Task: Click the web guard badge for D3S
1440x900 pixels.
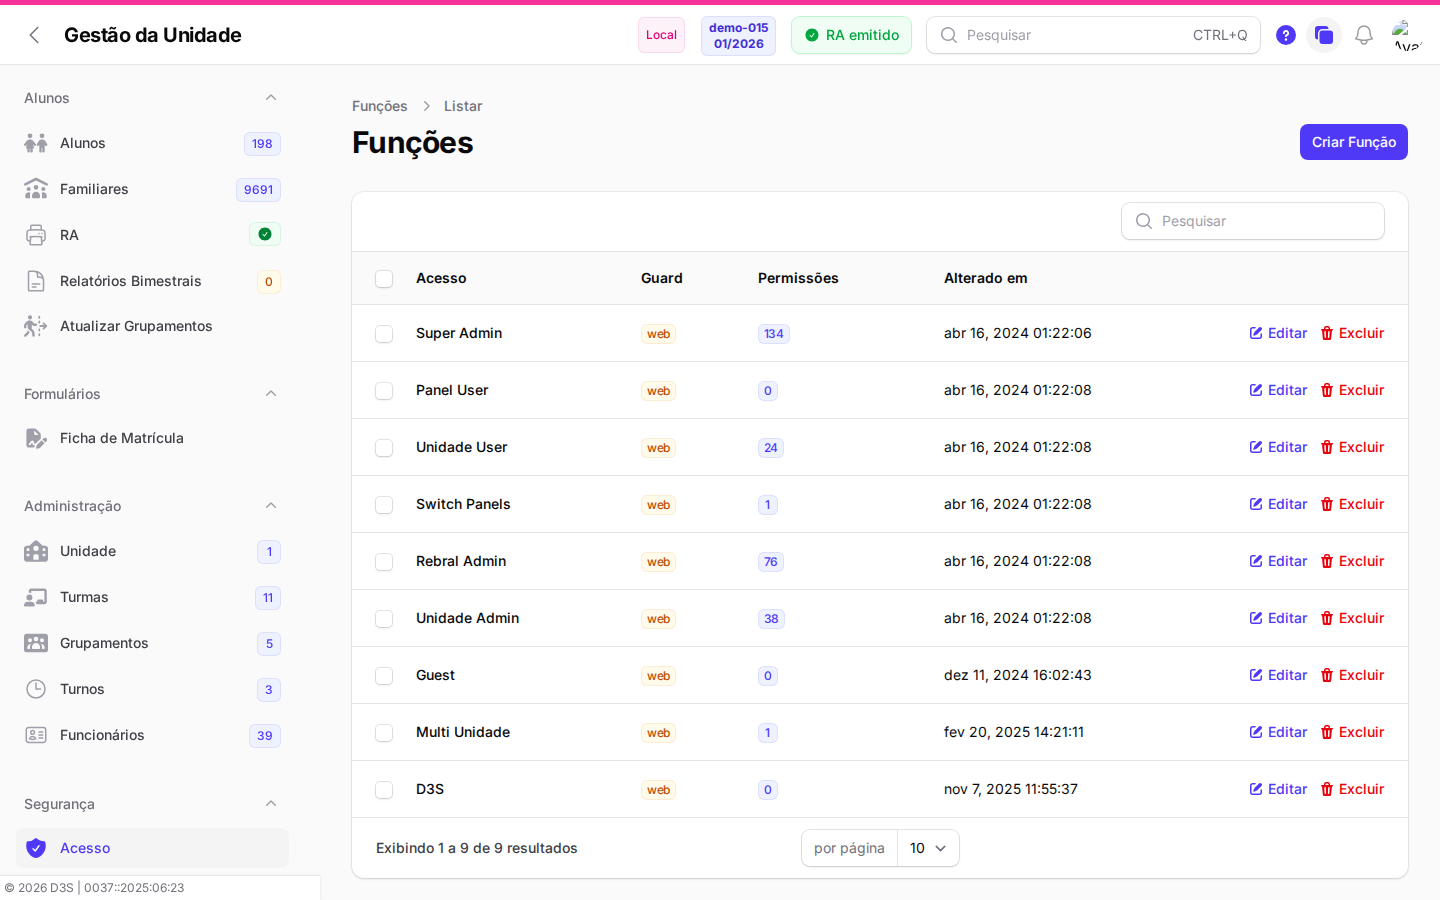Action: click(x=658, y=790)
